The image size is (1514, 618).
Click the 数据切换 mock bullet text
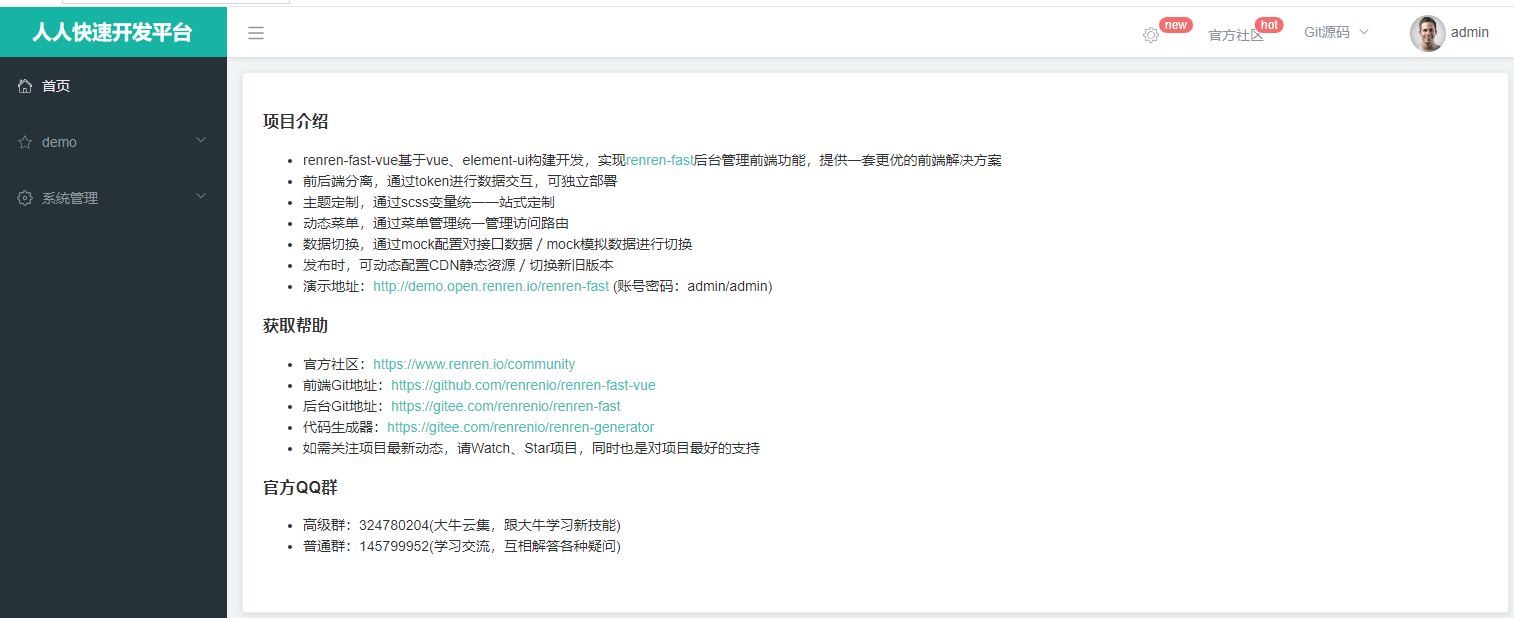click(x=497, y=244)
